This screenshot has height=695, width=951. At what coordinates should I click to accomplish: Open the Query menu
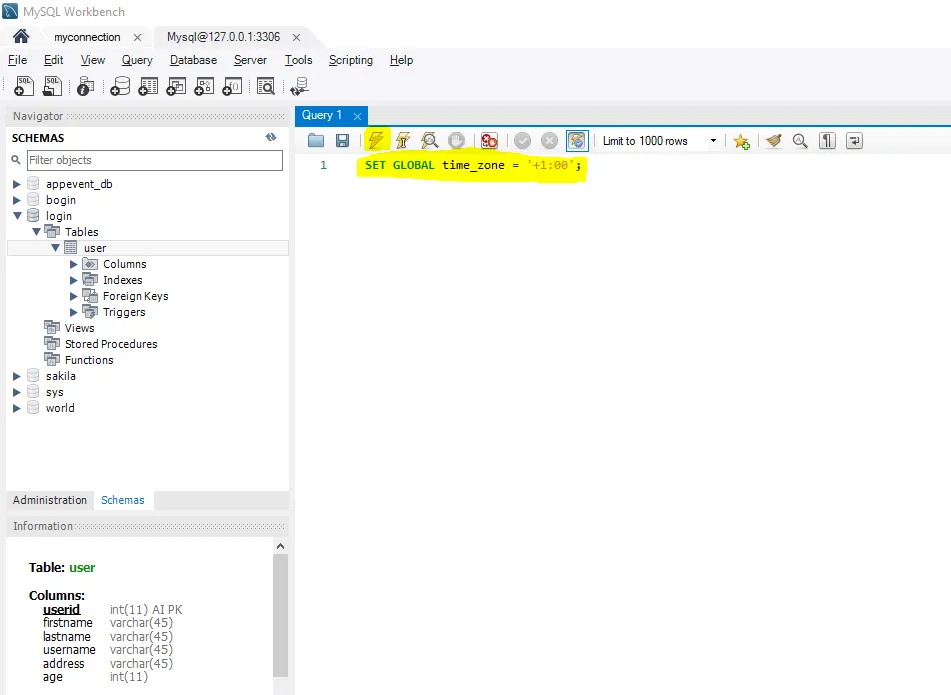(x=137, y=60)
